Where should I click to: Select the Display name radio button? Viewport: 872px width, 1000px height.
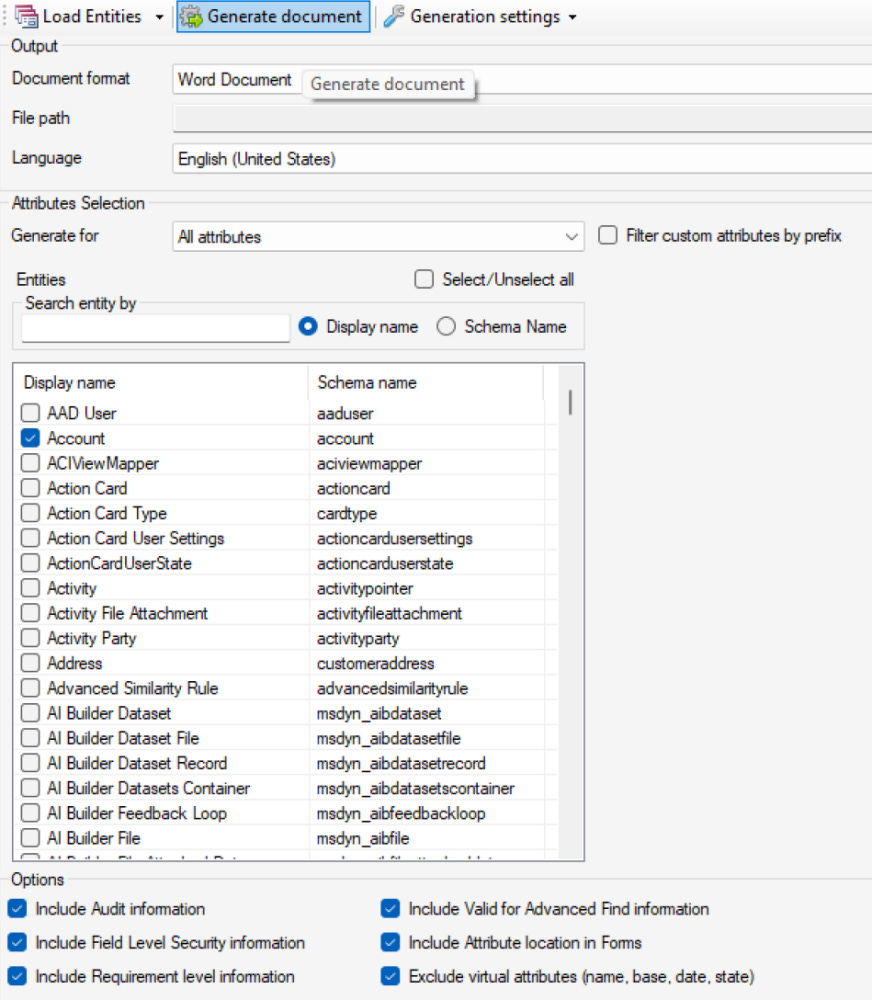coord(308,327)
